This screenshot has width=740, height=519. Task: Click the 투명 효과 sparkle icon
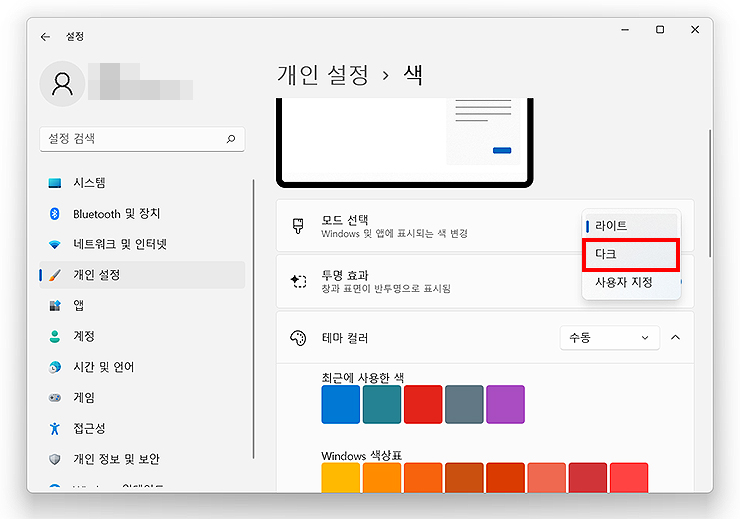(298, 281)
